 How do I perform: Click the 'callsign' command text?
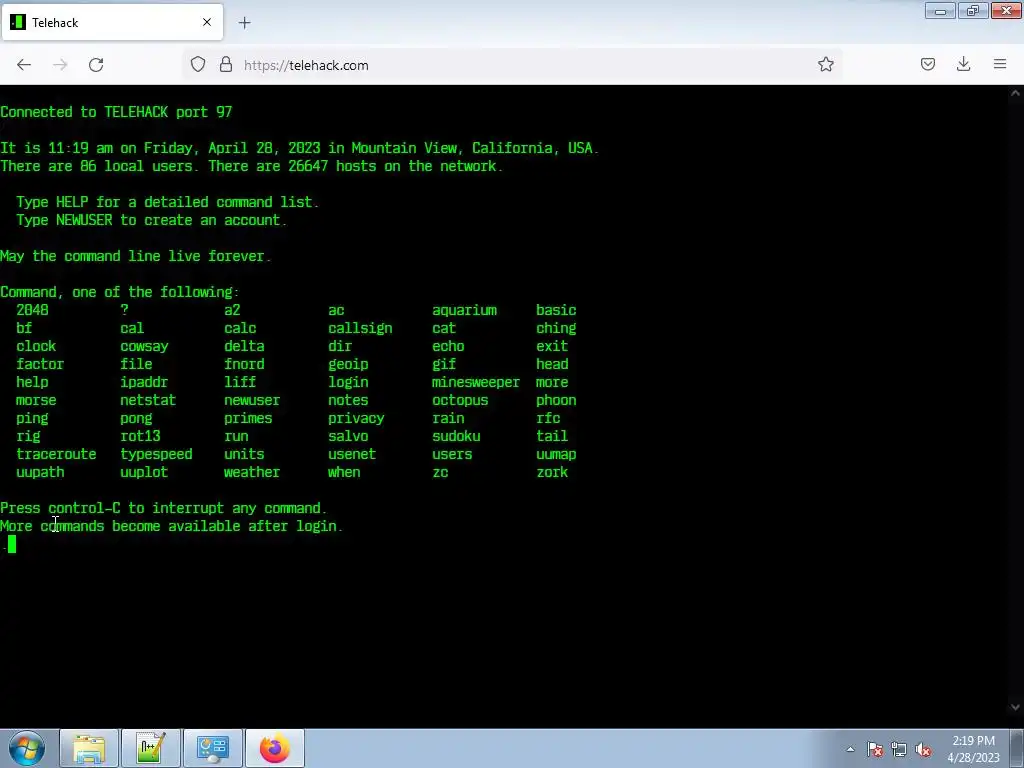360,328
